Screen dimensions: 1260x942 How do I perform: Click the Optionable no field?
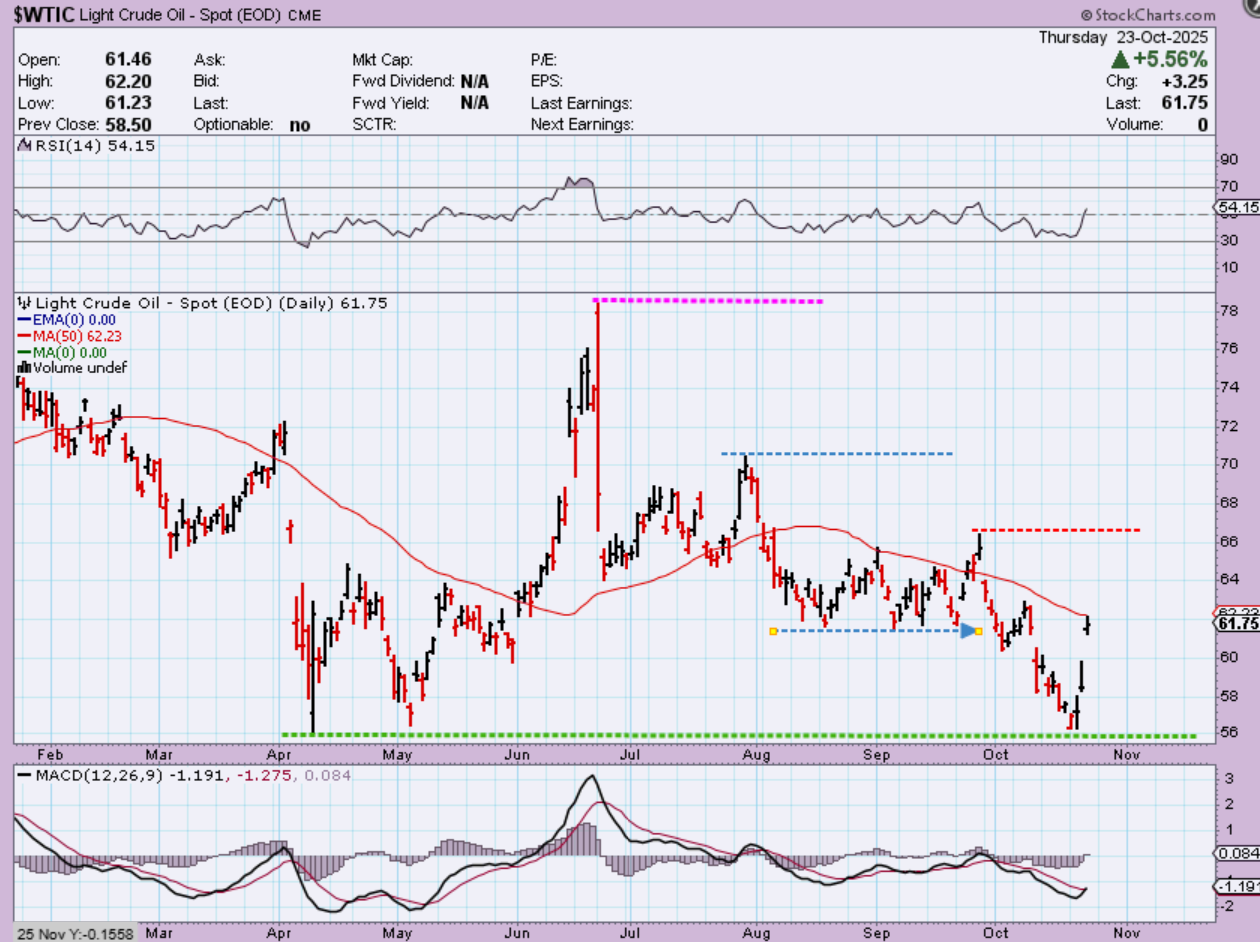[x=252, y=125]
